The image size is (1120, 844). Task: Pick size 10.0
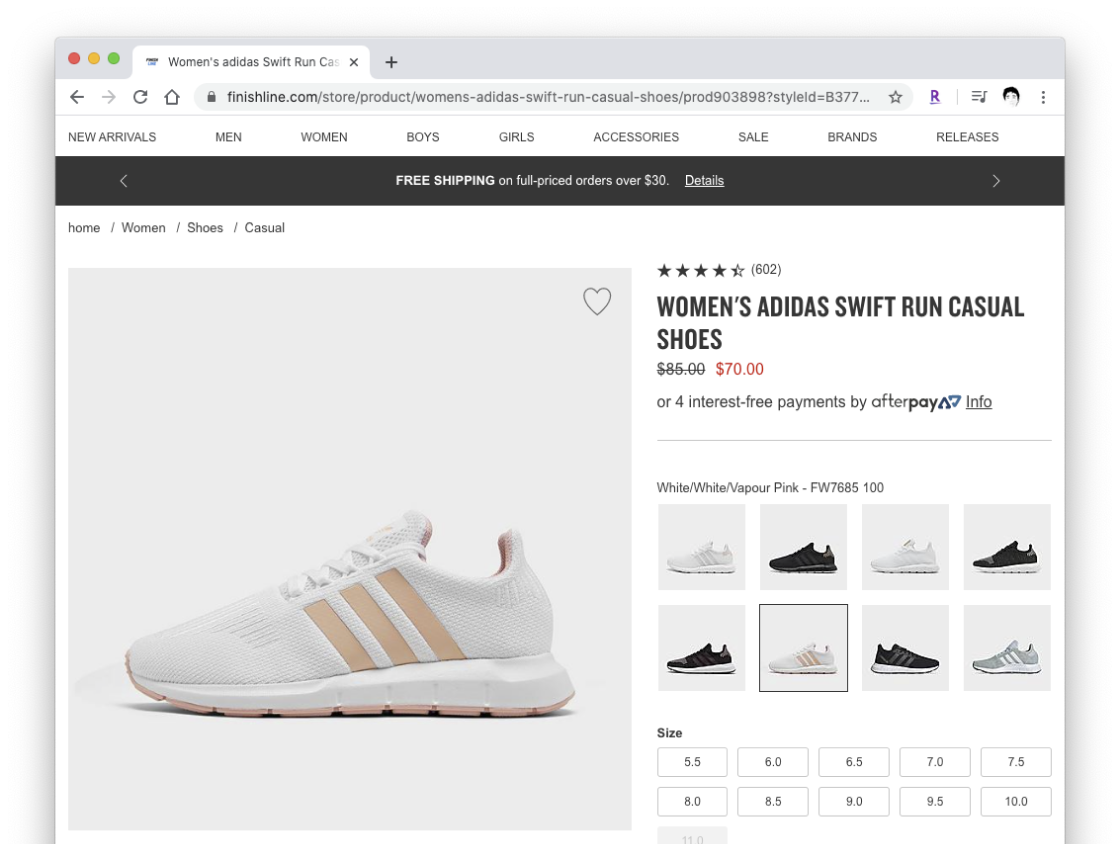[1016, 802]
